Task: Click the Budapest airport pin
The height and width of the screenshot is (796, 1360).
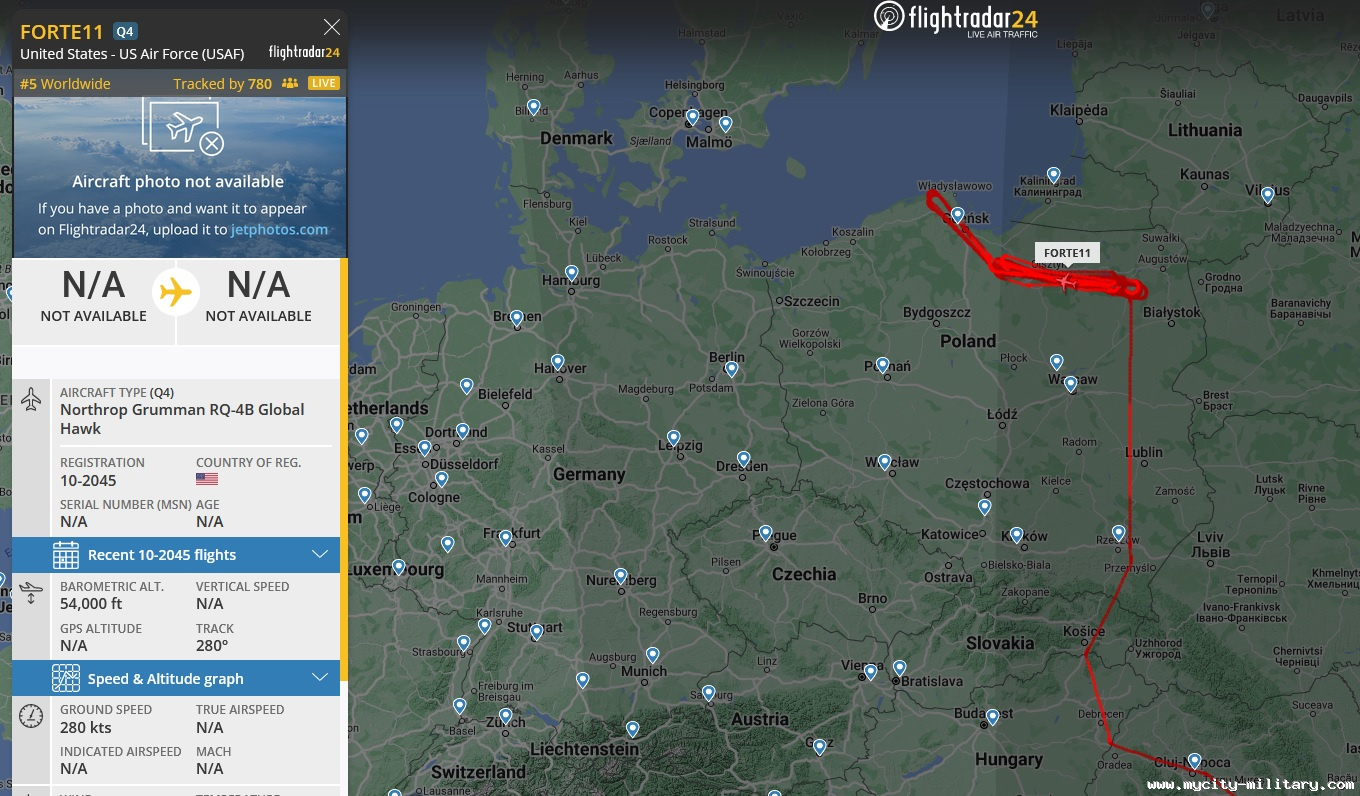Action: click(992, 716)
